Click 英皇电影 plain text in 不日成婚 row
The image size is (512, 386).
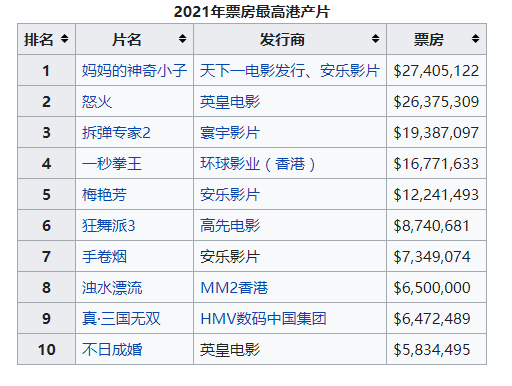coord(230,350)
